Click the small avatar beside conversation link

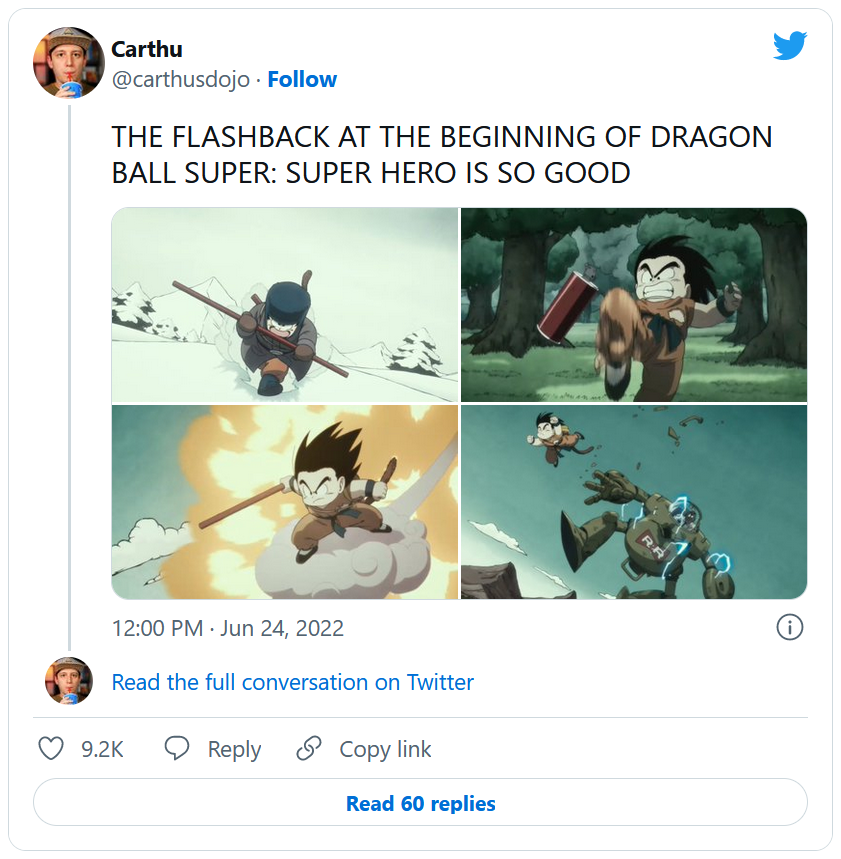click(x=69, y=681)
